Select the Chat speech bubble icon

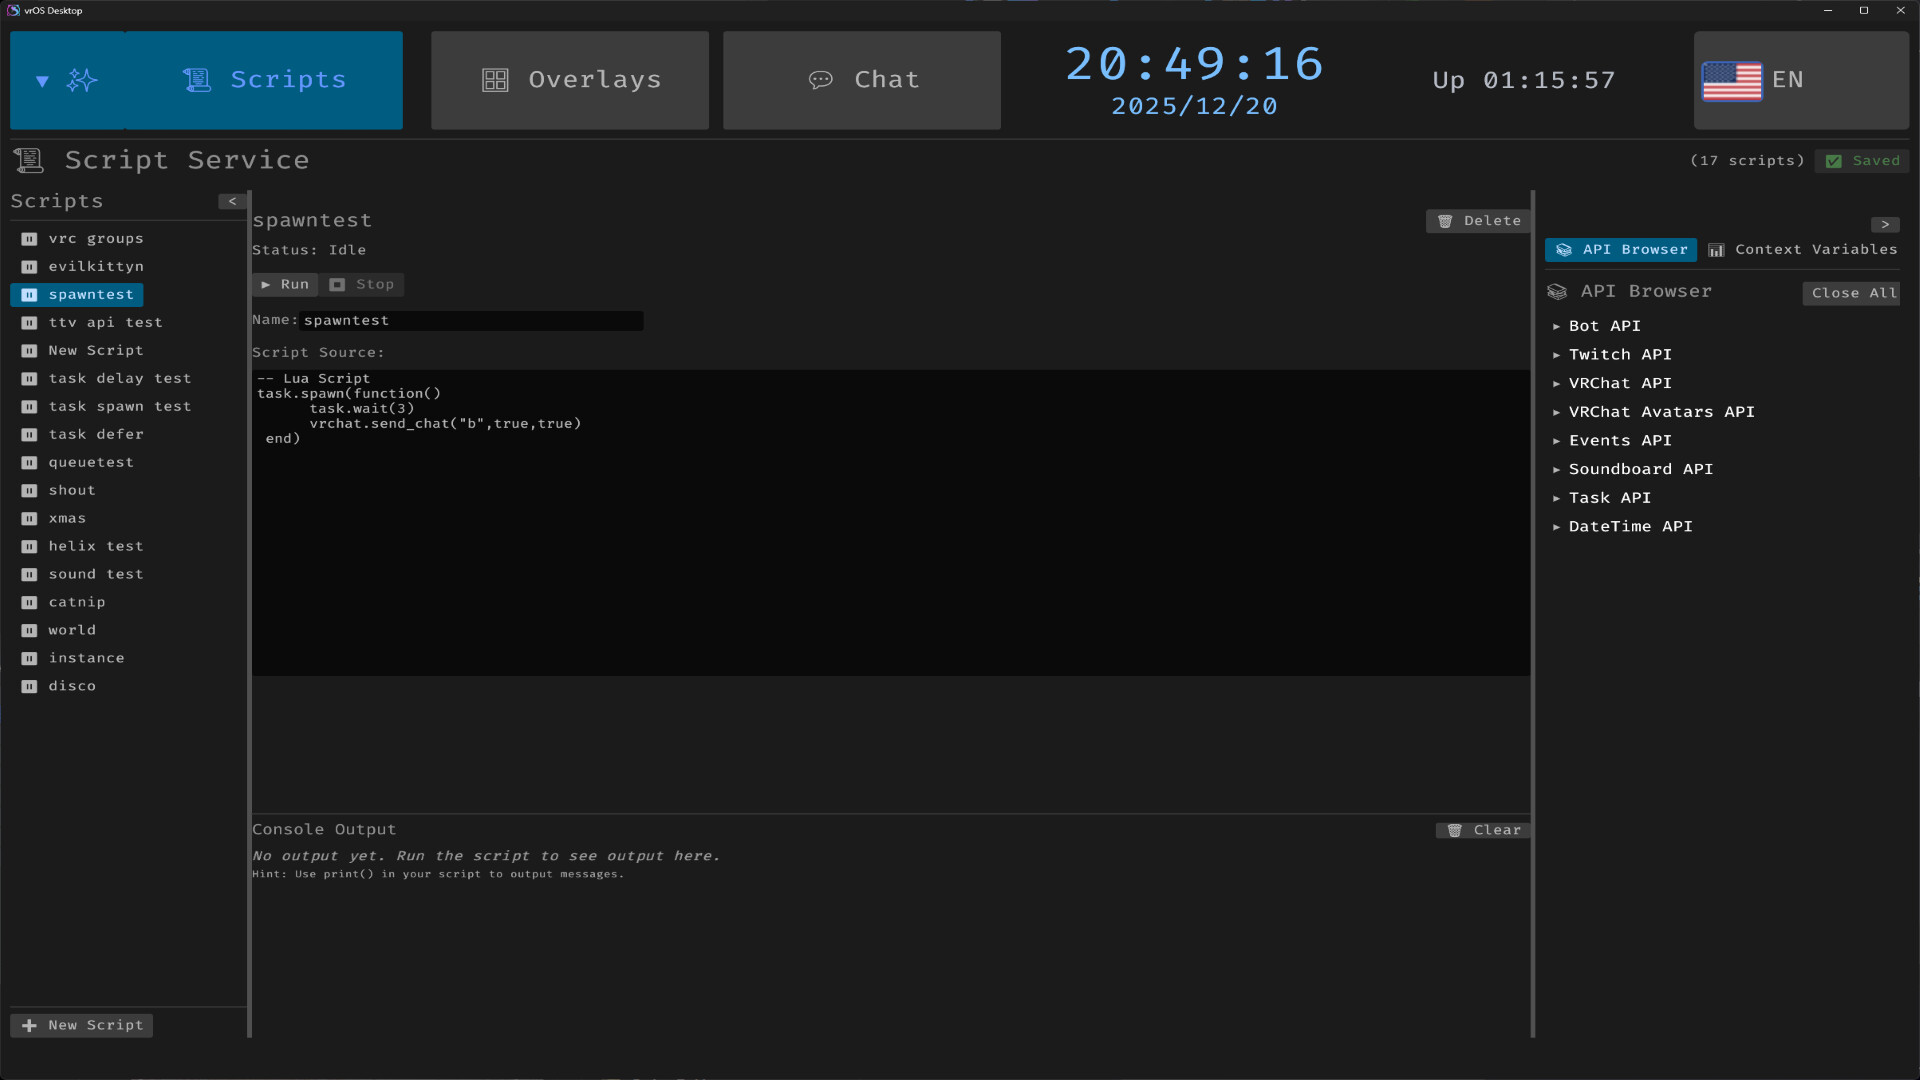(x=822, y=80)
